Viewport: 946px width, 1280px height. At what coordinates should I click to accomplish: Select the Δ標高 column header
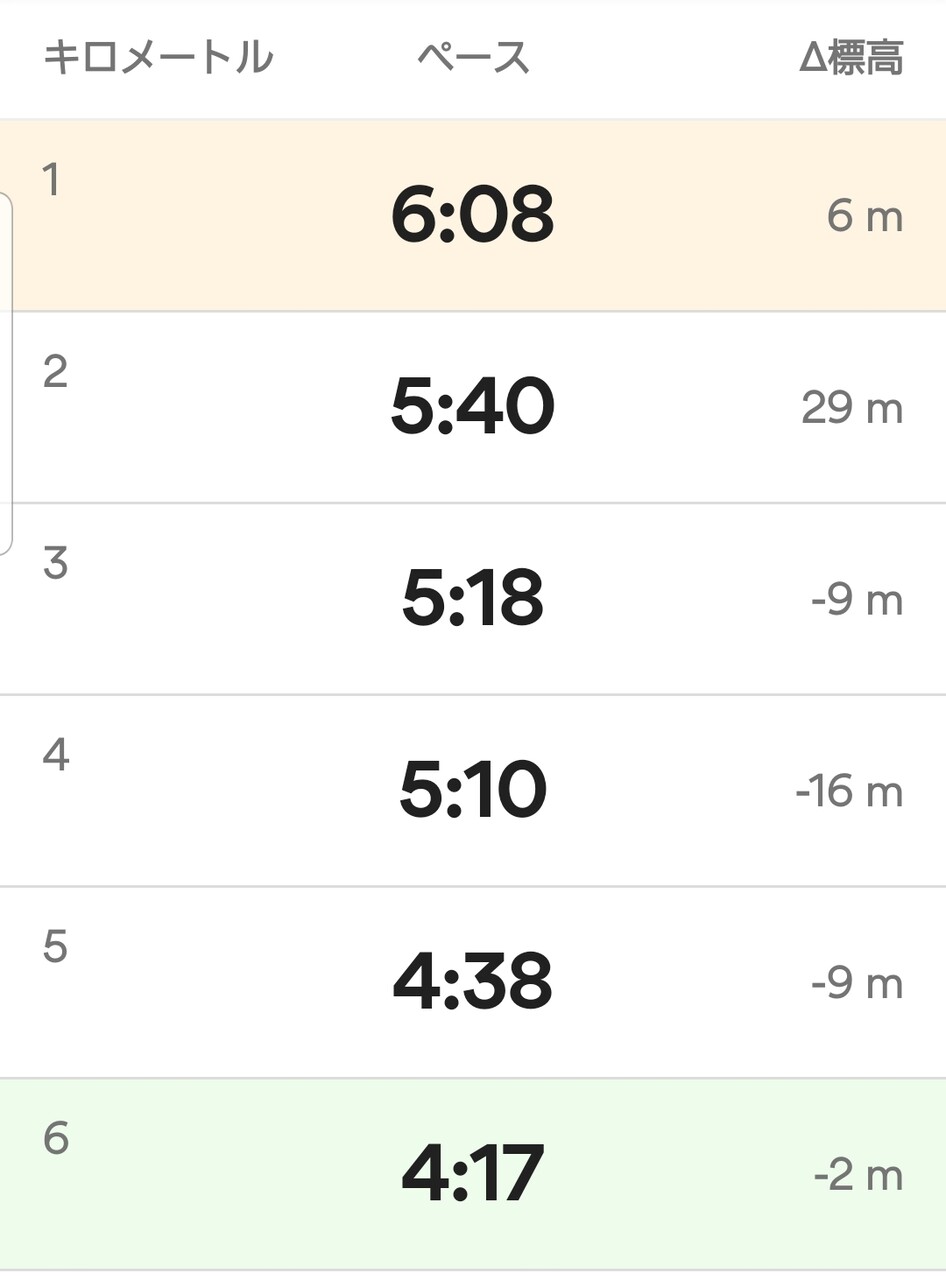pos(852,58)
